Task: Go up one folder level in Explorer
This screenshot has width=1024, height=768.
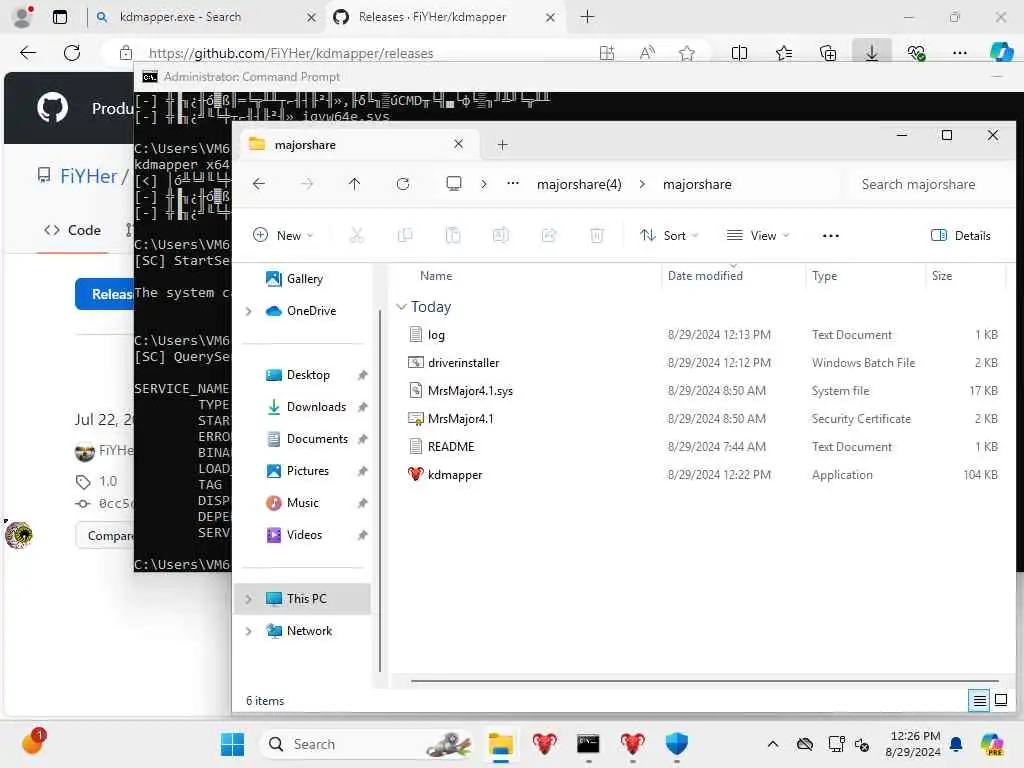Action: point(355,184)
